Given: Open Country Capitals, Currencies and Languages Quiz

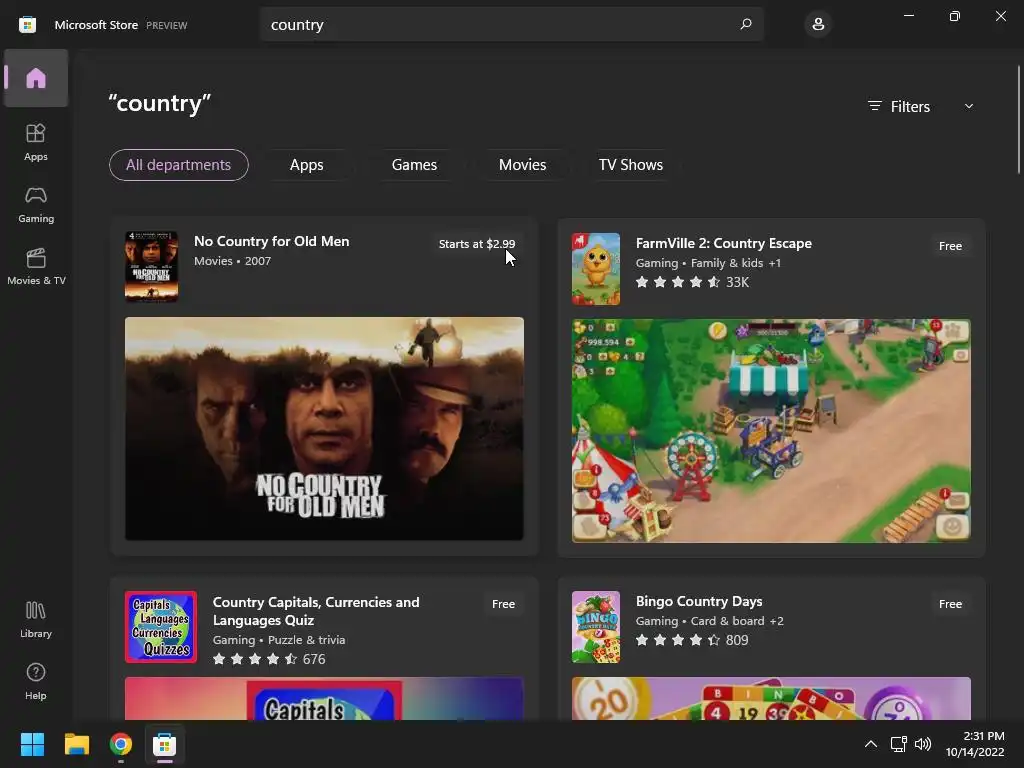Looking at the screenshot, I should coord(316,611).
